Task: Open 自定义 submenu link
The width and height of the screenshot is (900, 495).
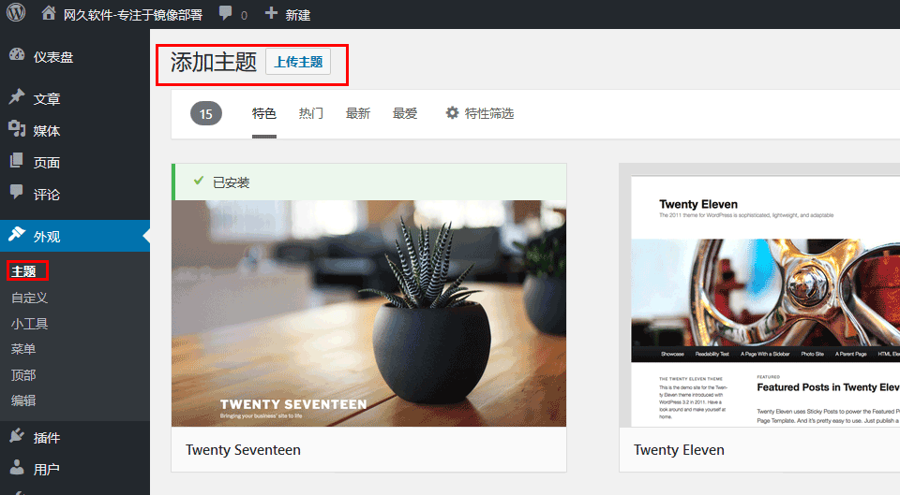Action: pyautogui.click(x=30, y=297)
